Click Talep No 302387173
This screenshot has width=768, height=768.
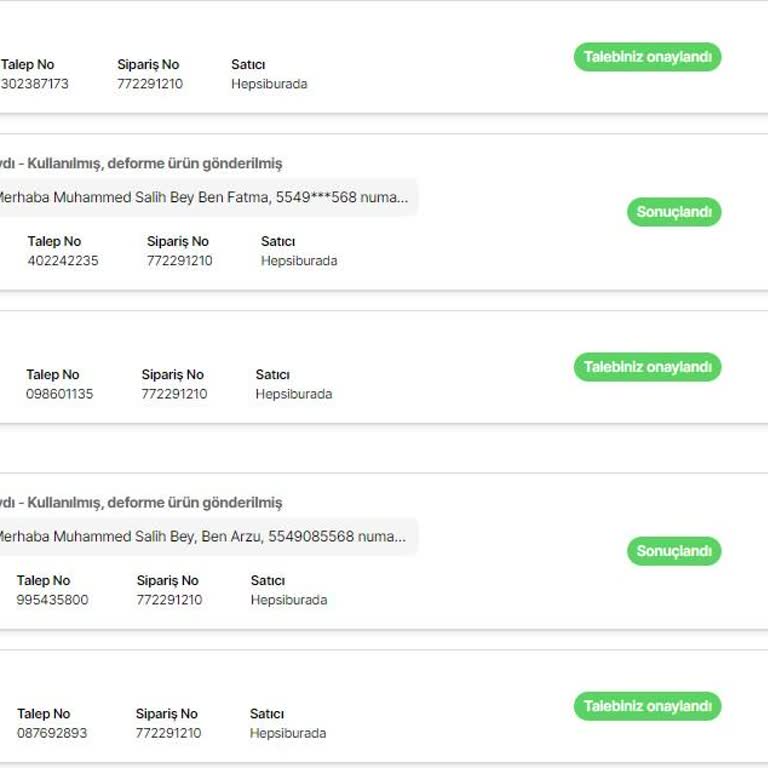[x=35, y=84]
